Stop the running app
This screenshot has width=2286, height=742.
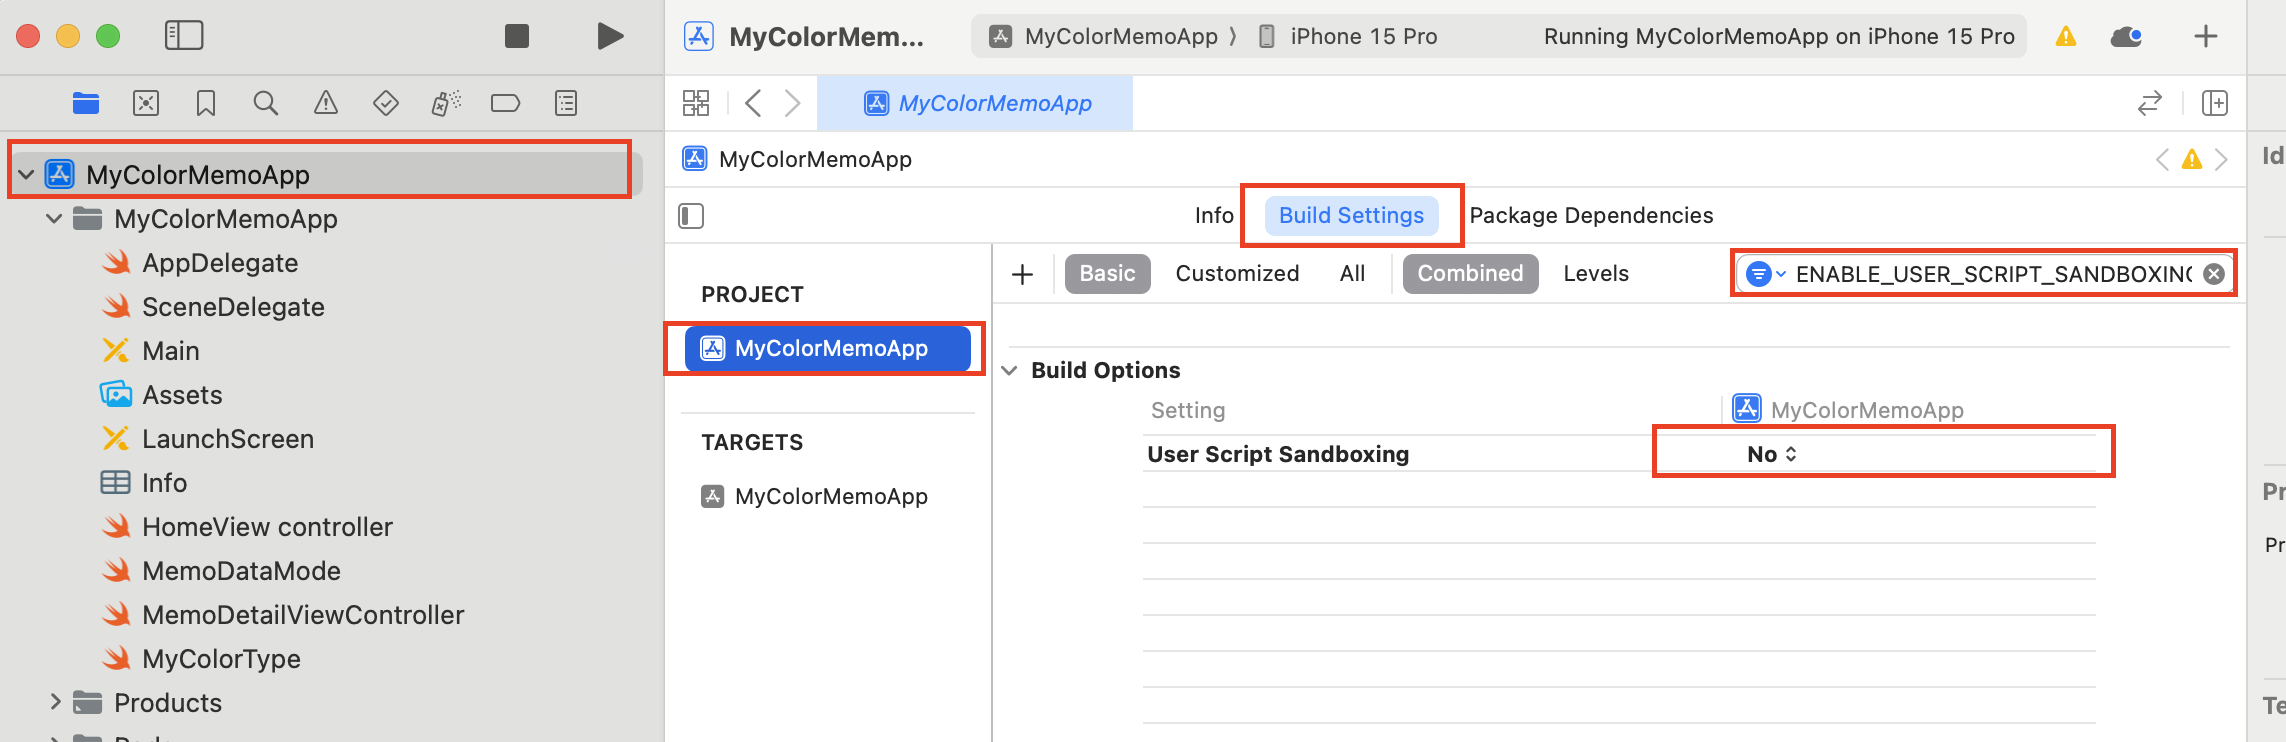tap(517, 37)
